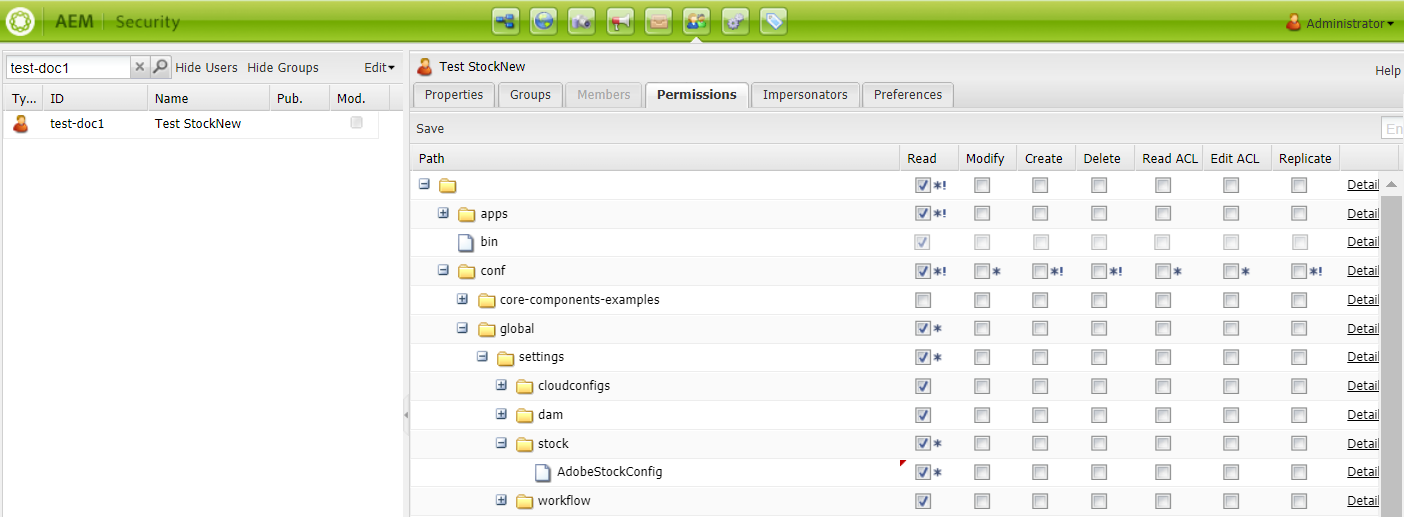Image resolution: width=1404 pixels, height=517 pixels.
Task: Click the bin file icon
Action: (x=465, y=242)
